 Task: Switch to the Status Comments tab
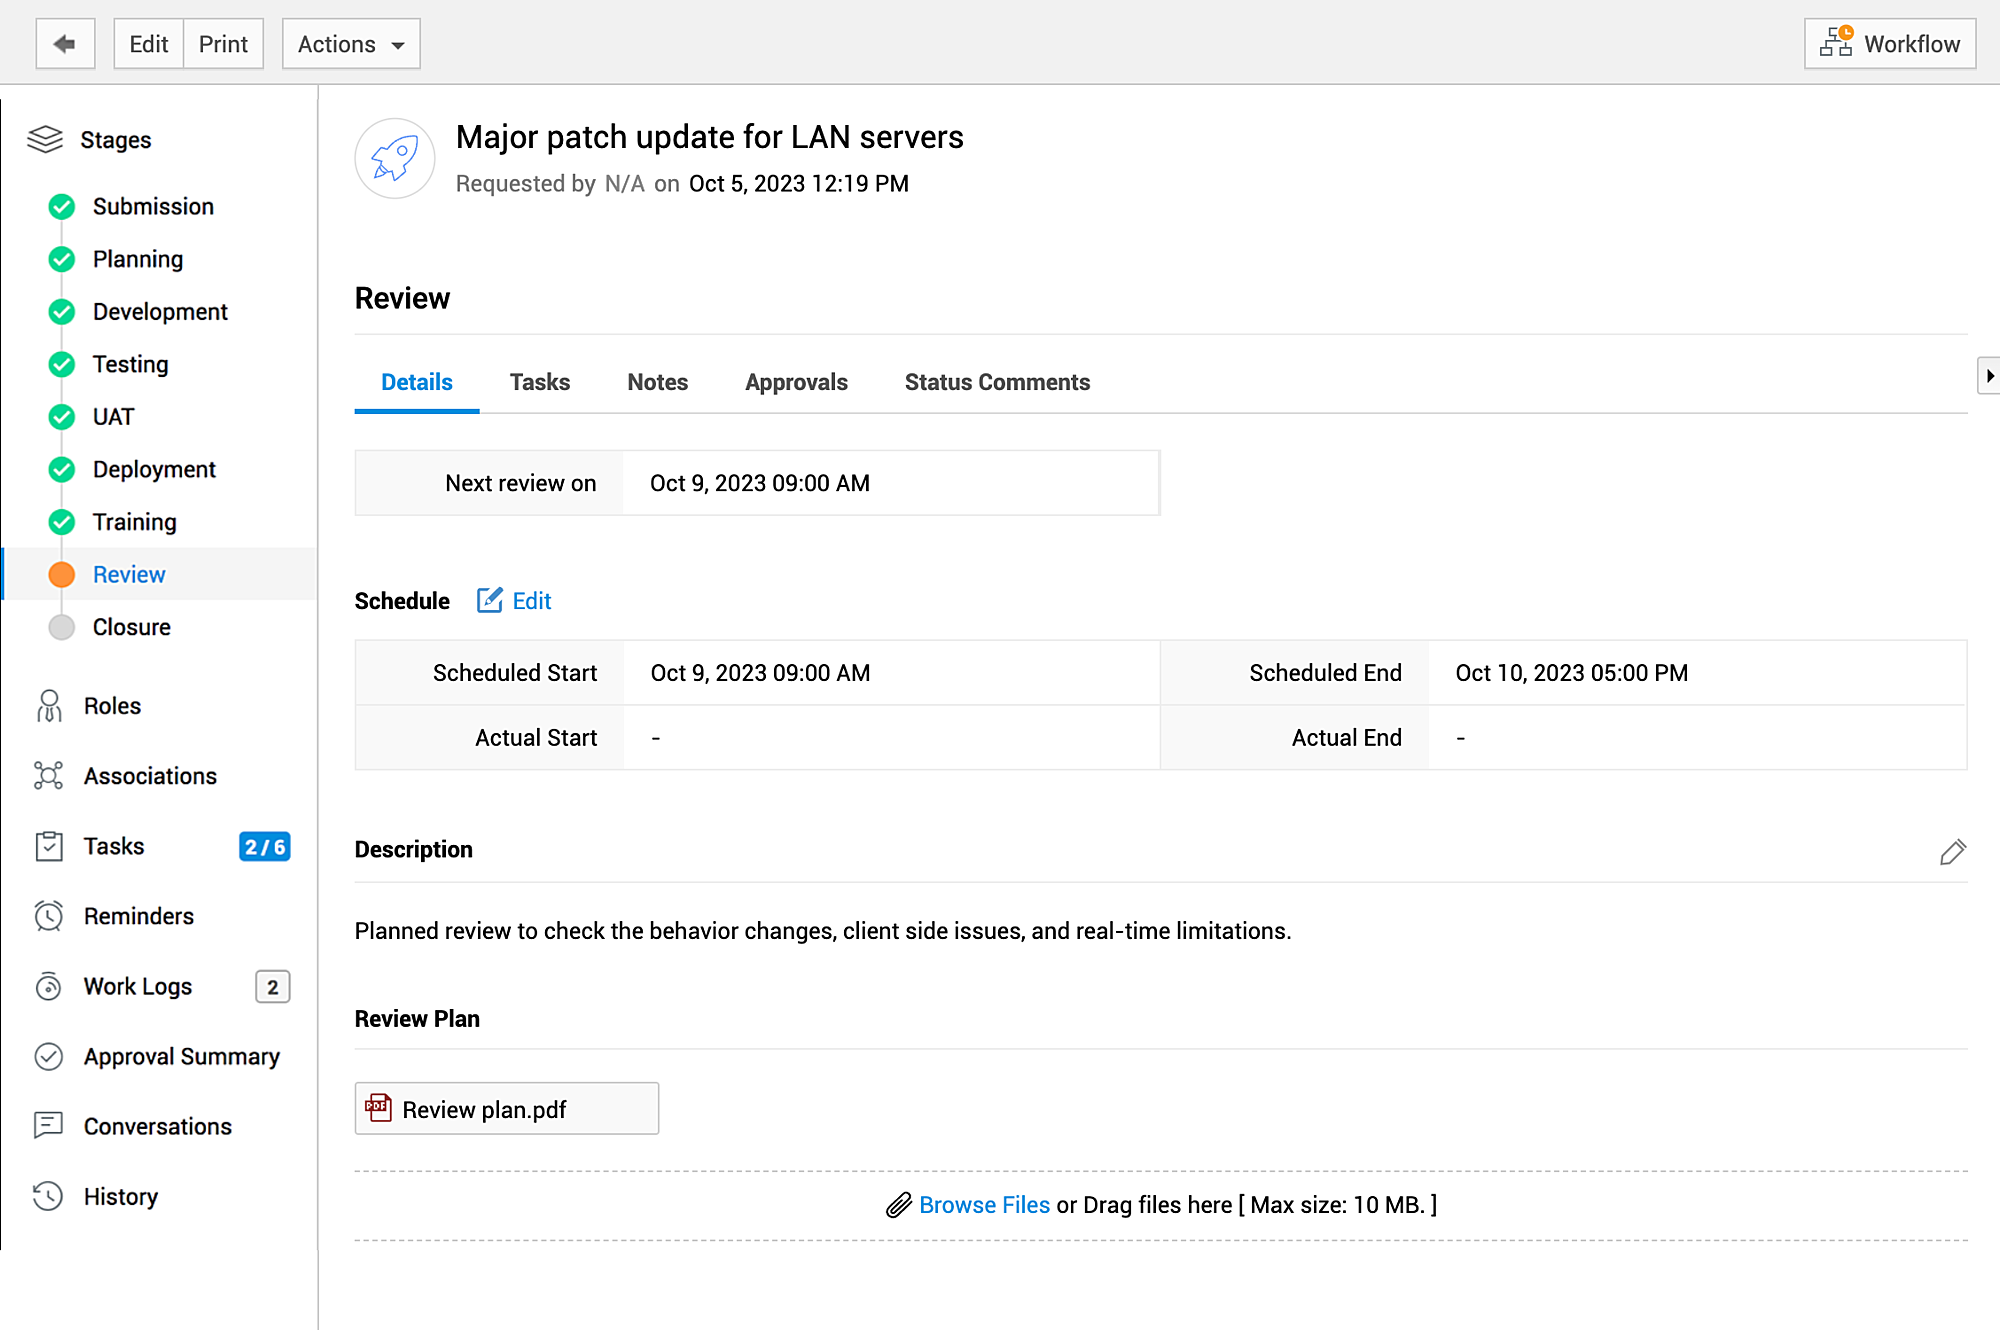pos(997,382)
